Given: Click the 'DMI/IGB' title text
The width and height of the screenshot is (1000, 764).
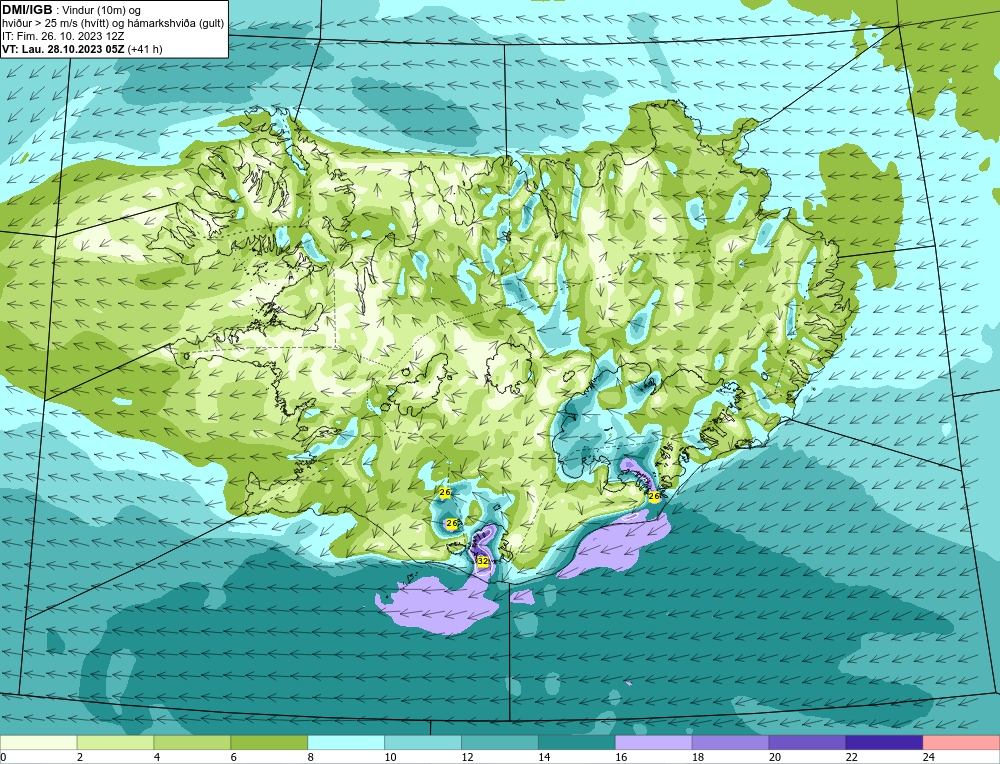Looking at the screenshot, I should point(27,10).
